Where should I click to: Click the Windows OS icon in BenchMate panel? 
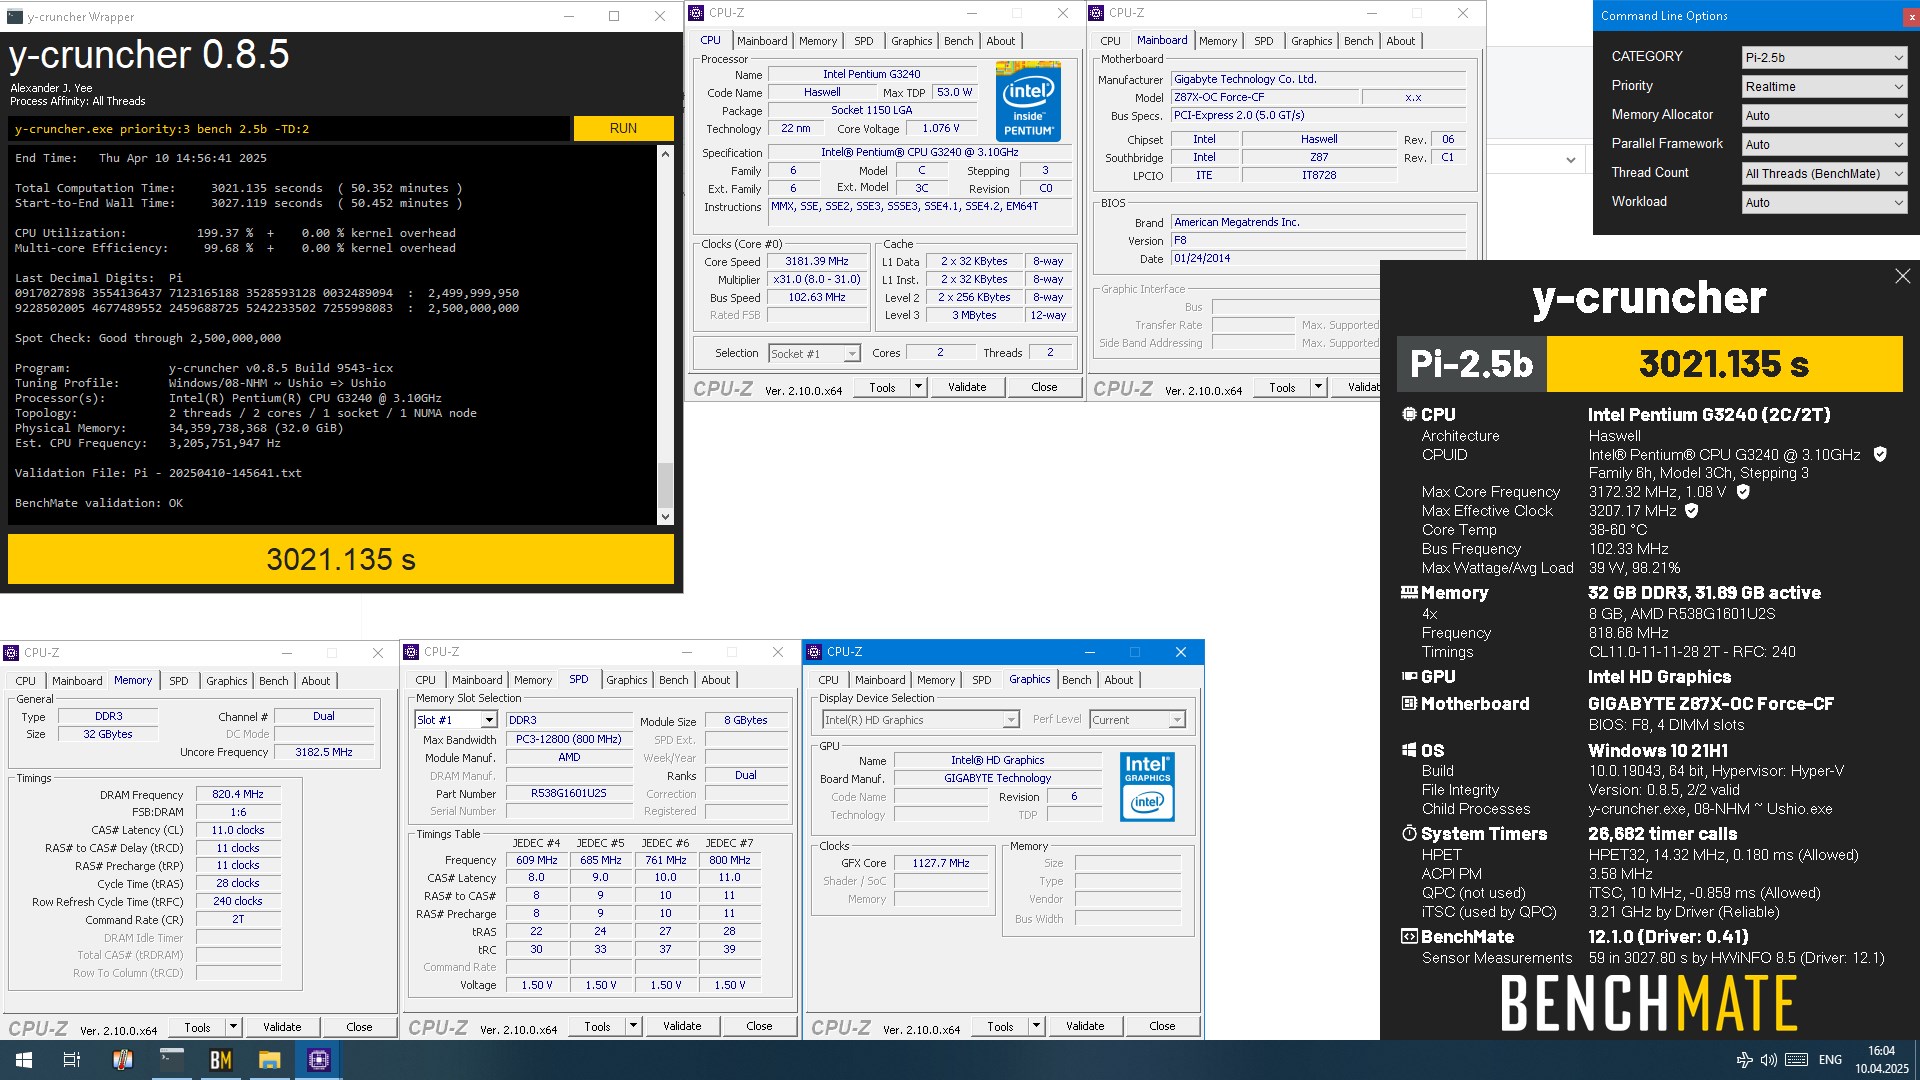click(1409, 750)
